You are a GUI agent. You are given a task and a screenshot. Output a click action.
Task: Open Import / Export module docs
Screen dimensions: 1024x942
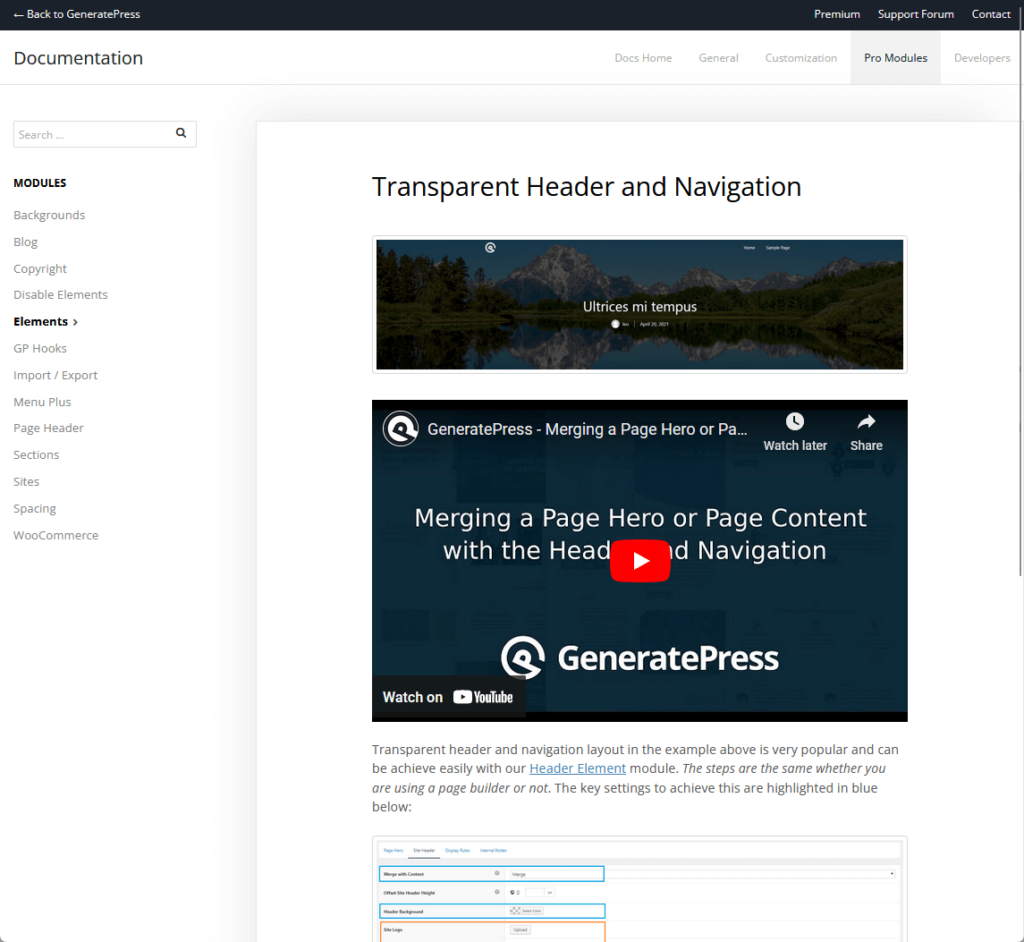[55, 375]
